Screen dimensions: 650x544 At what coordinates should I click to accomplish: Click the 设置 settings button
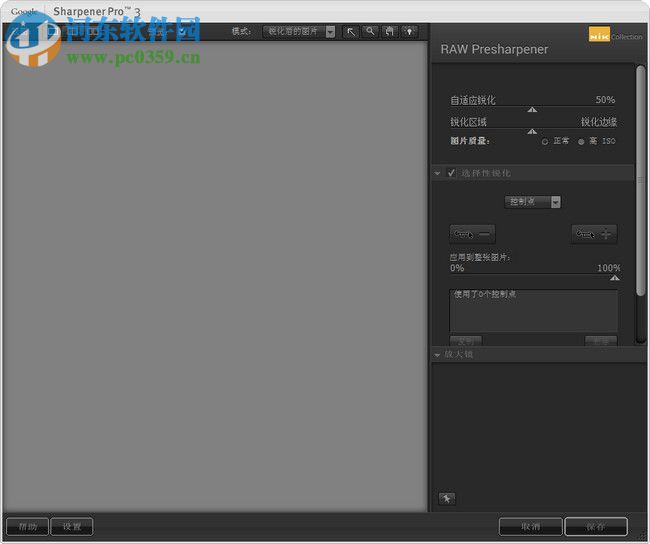72,527
